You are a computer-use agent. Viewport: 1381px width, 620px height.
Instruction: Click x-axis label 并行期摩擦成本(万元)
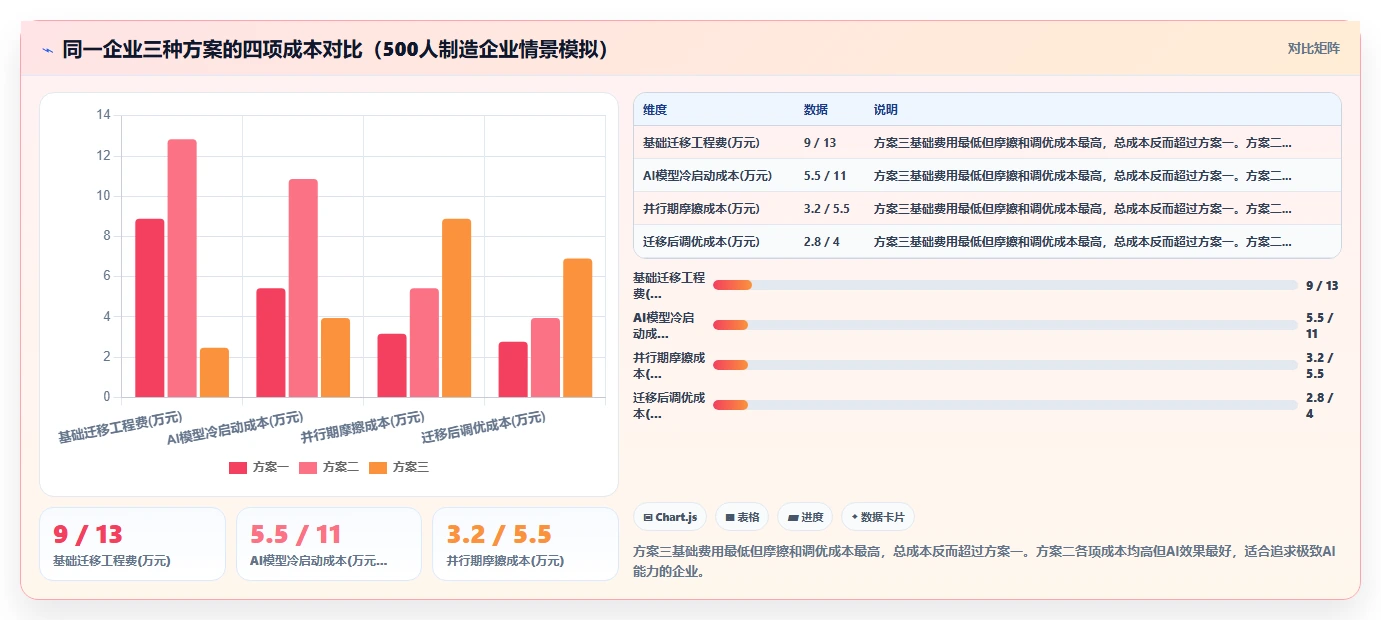tap(363, 428)
